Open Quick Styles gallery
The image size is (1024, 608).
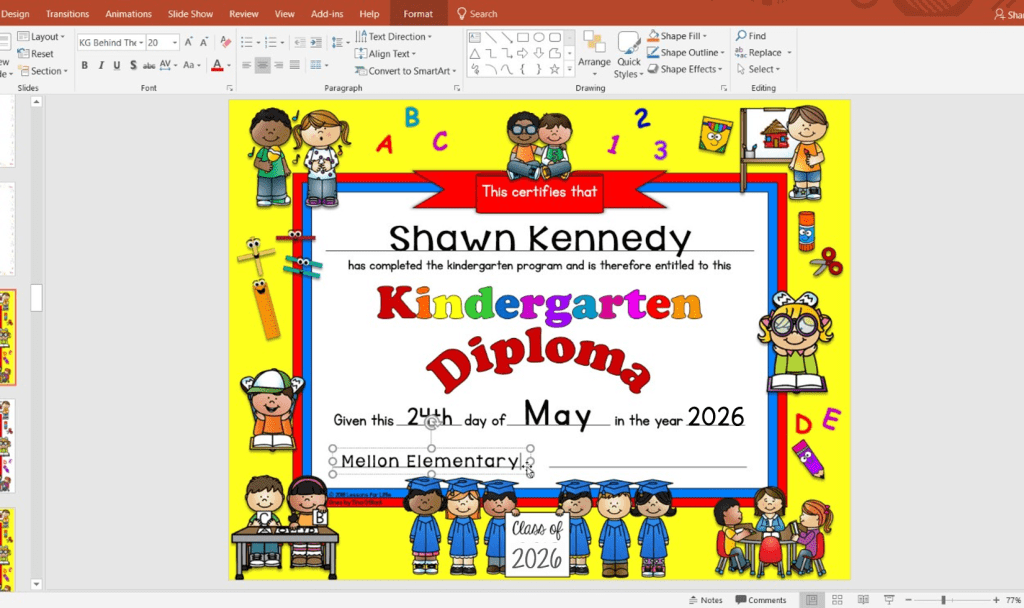pyautogui.click(x=629, y=54)
